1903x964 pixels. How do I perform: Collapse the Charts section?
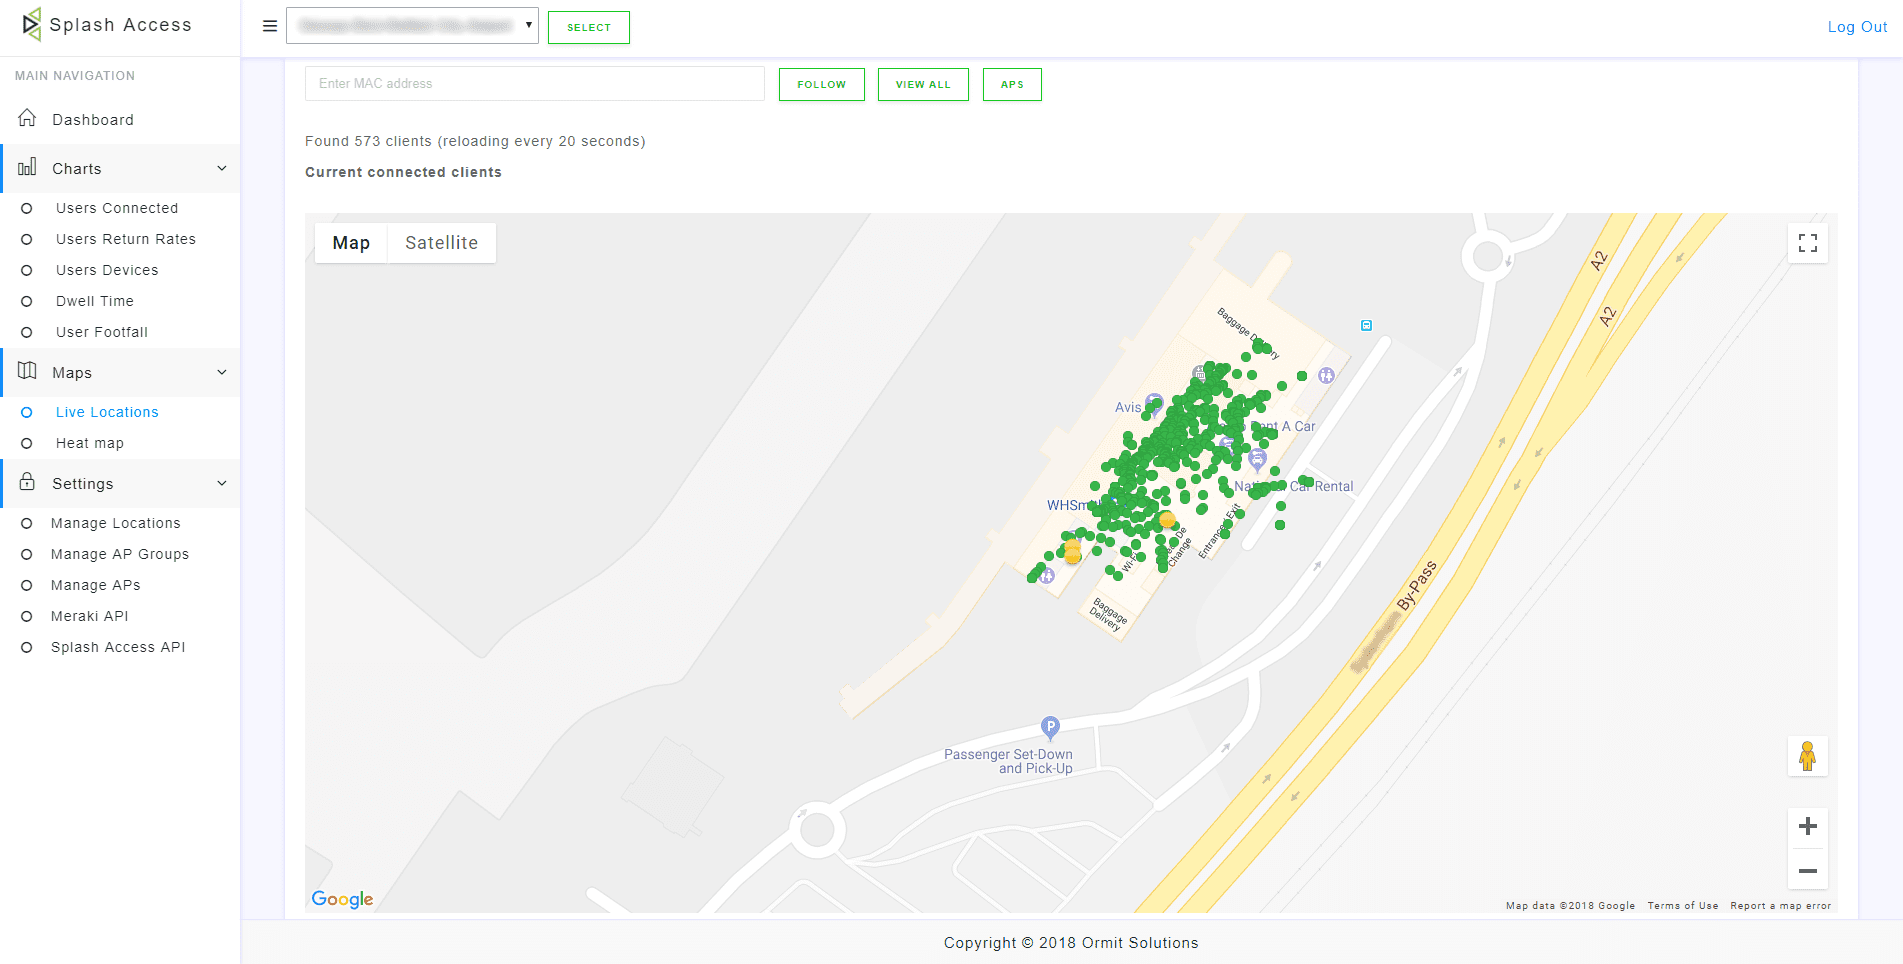[x=222, y=168]
